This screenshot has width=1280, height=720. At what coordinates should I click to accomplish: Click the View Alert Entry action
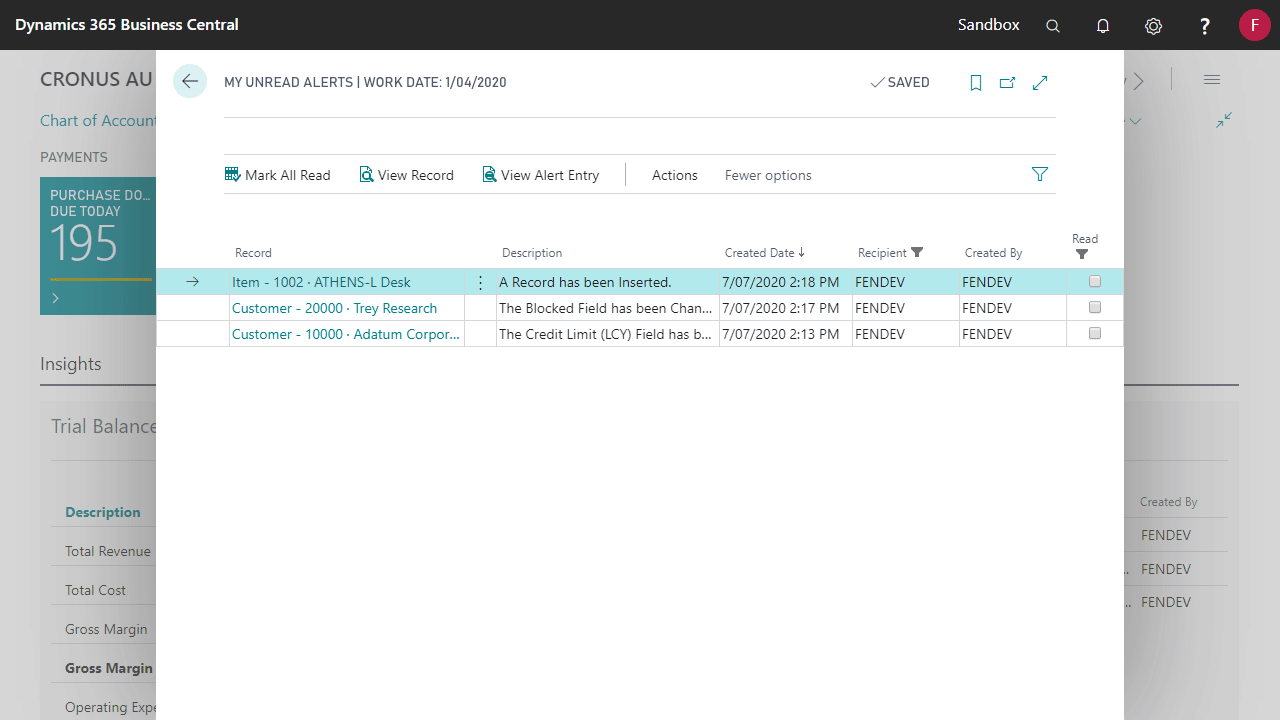pos(541,175)
